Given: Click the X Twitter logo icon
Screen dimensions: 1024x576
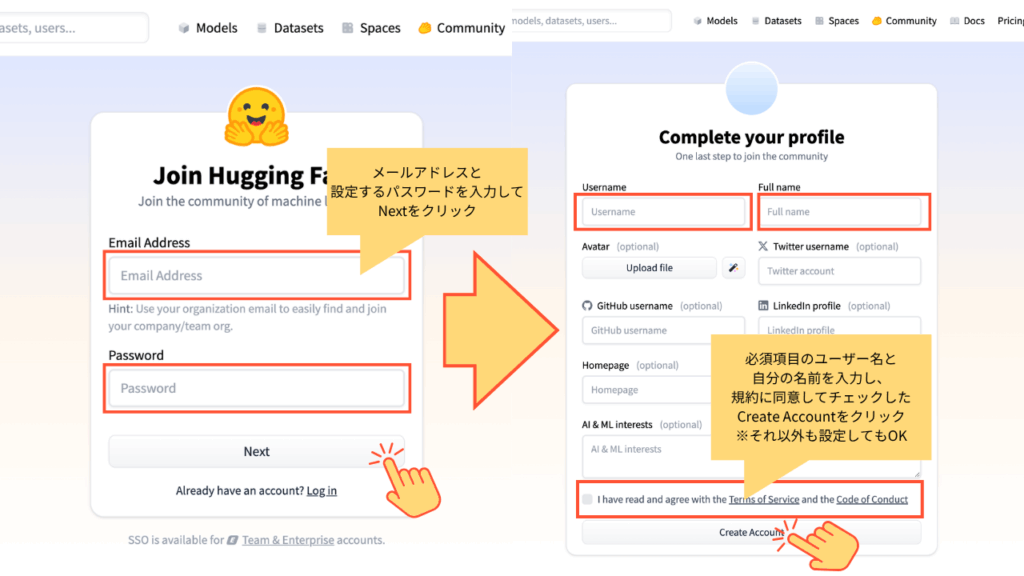Looking at the screenshot, I should [x=763, y=246].
